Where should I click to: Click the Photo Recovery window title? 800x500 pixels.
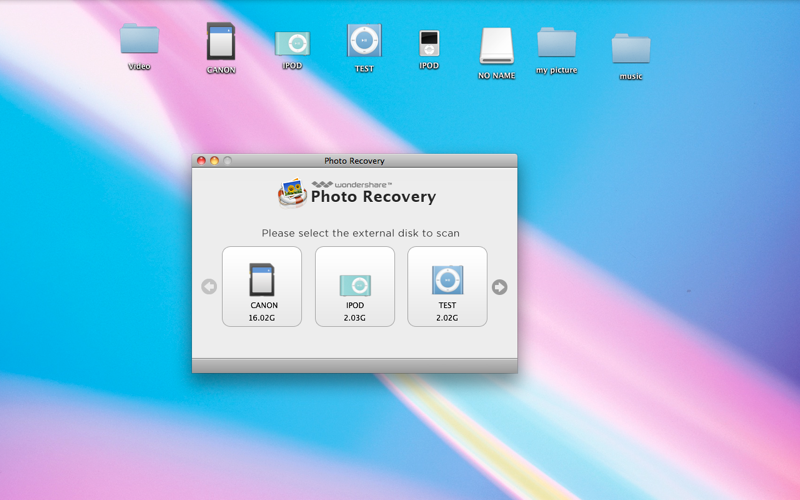tap(355, 161)
